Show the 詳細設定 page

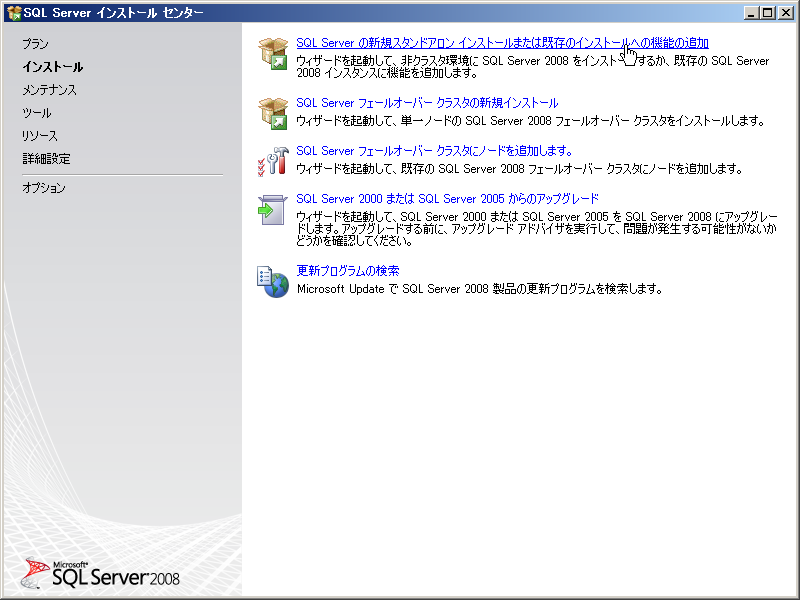tap(46, 159)
